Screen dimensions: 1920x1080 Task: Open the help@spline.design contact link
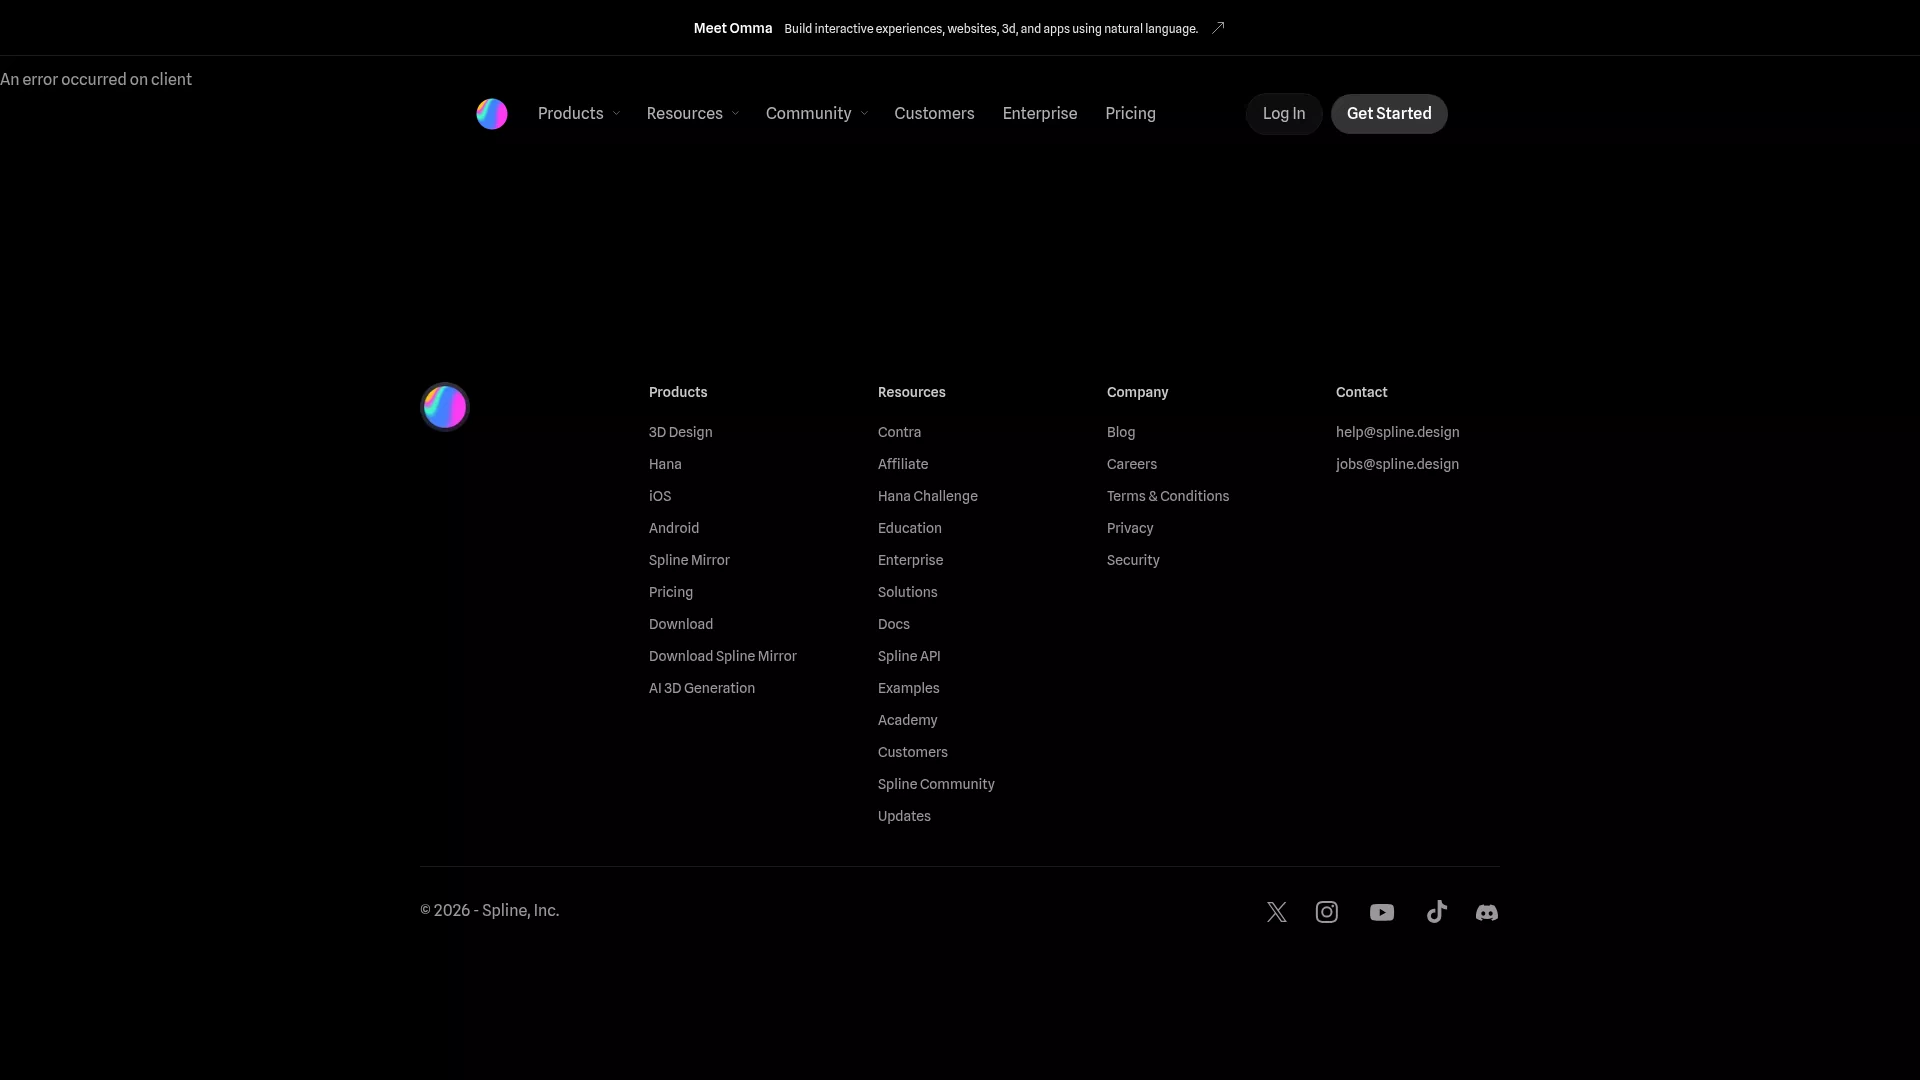(x=1398, y=432)
